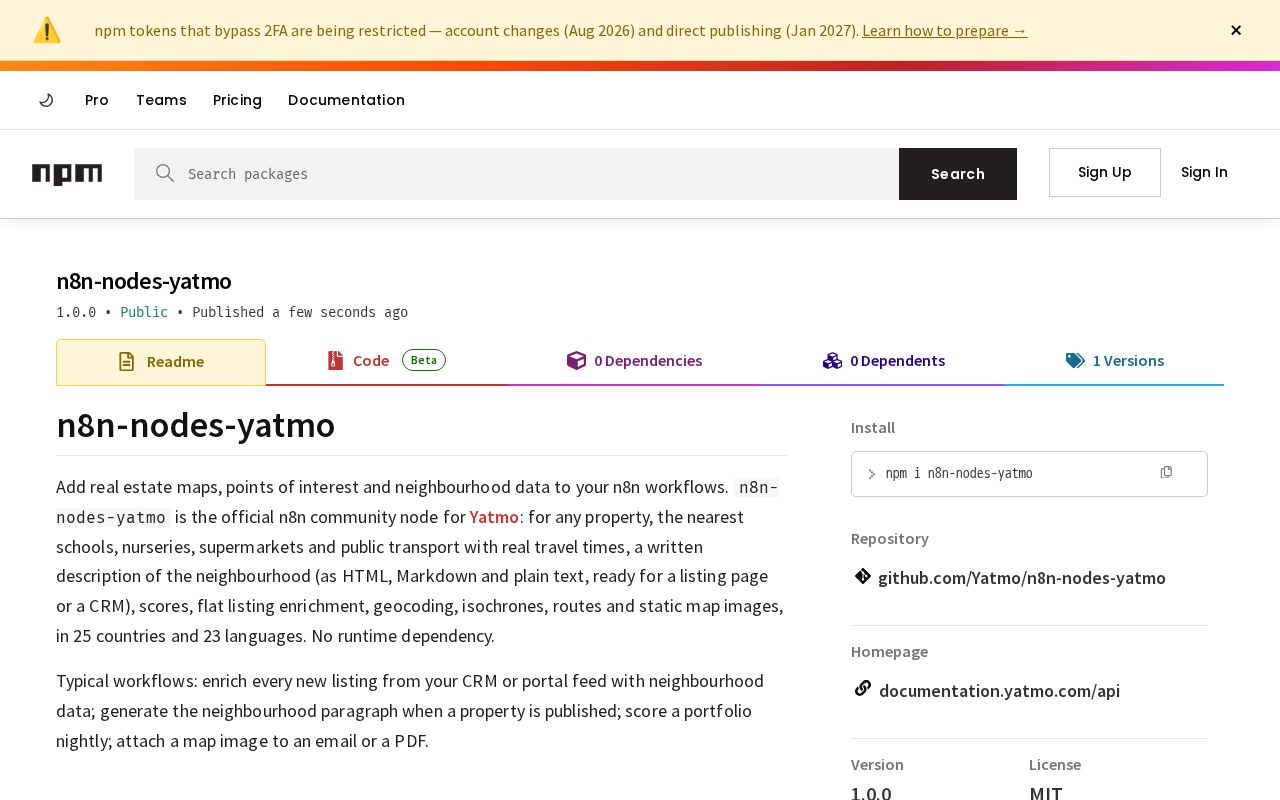Viewport: 1280px width, 800px height.
Task: Open the Readme tab
Action: click(x=161, y=362)
